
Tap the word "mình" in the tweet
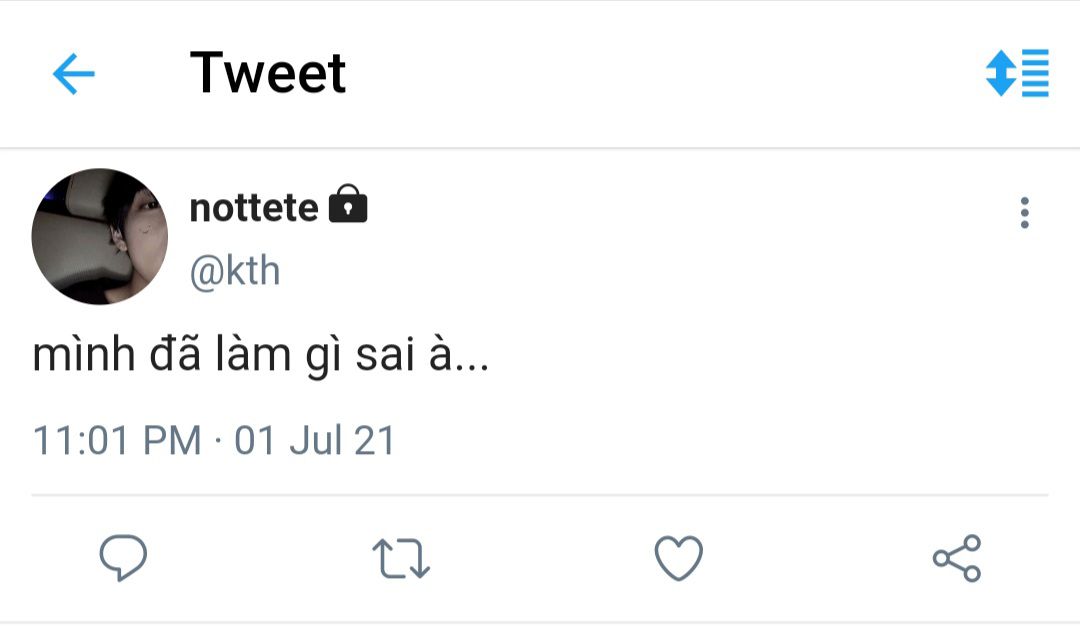pyautogui.click(x=84, y=355)
